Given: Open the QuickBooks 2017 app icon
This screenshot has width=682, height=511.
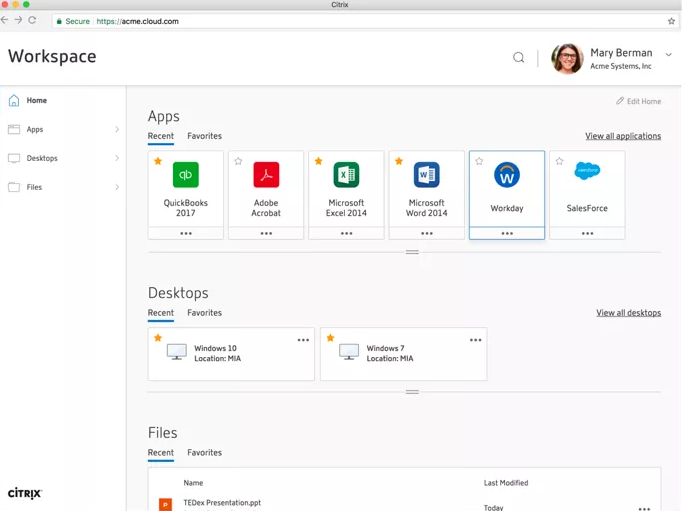Looking at the screenshot, I should click(186, 175).
